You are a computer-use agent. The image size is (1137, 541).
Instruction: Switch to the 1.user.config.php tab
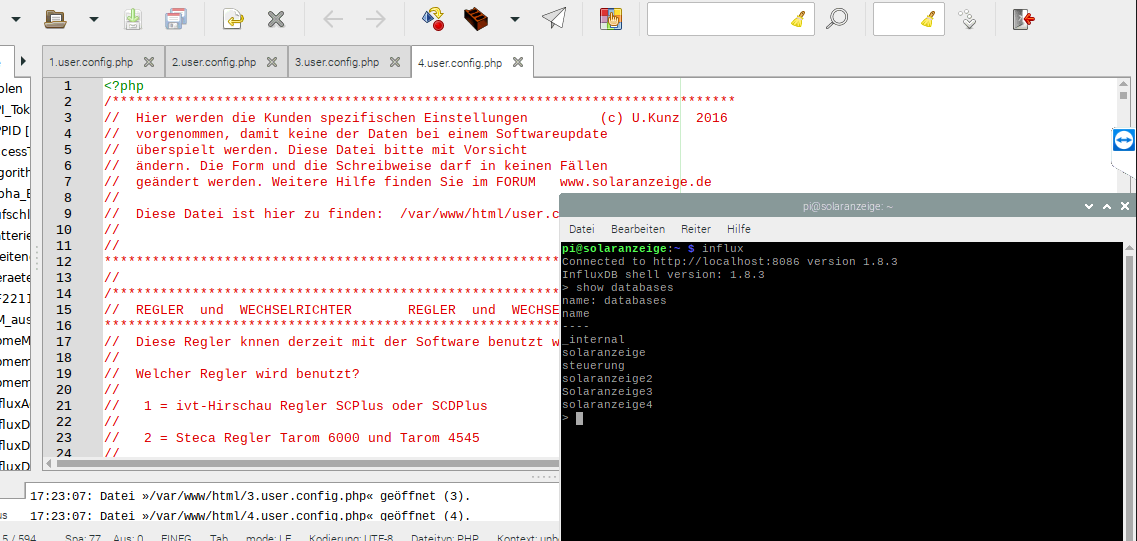click(x=91, y=62)
